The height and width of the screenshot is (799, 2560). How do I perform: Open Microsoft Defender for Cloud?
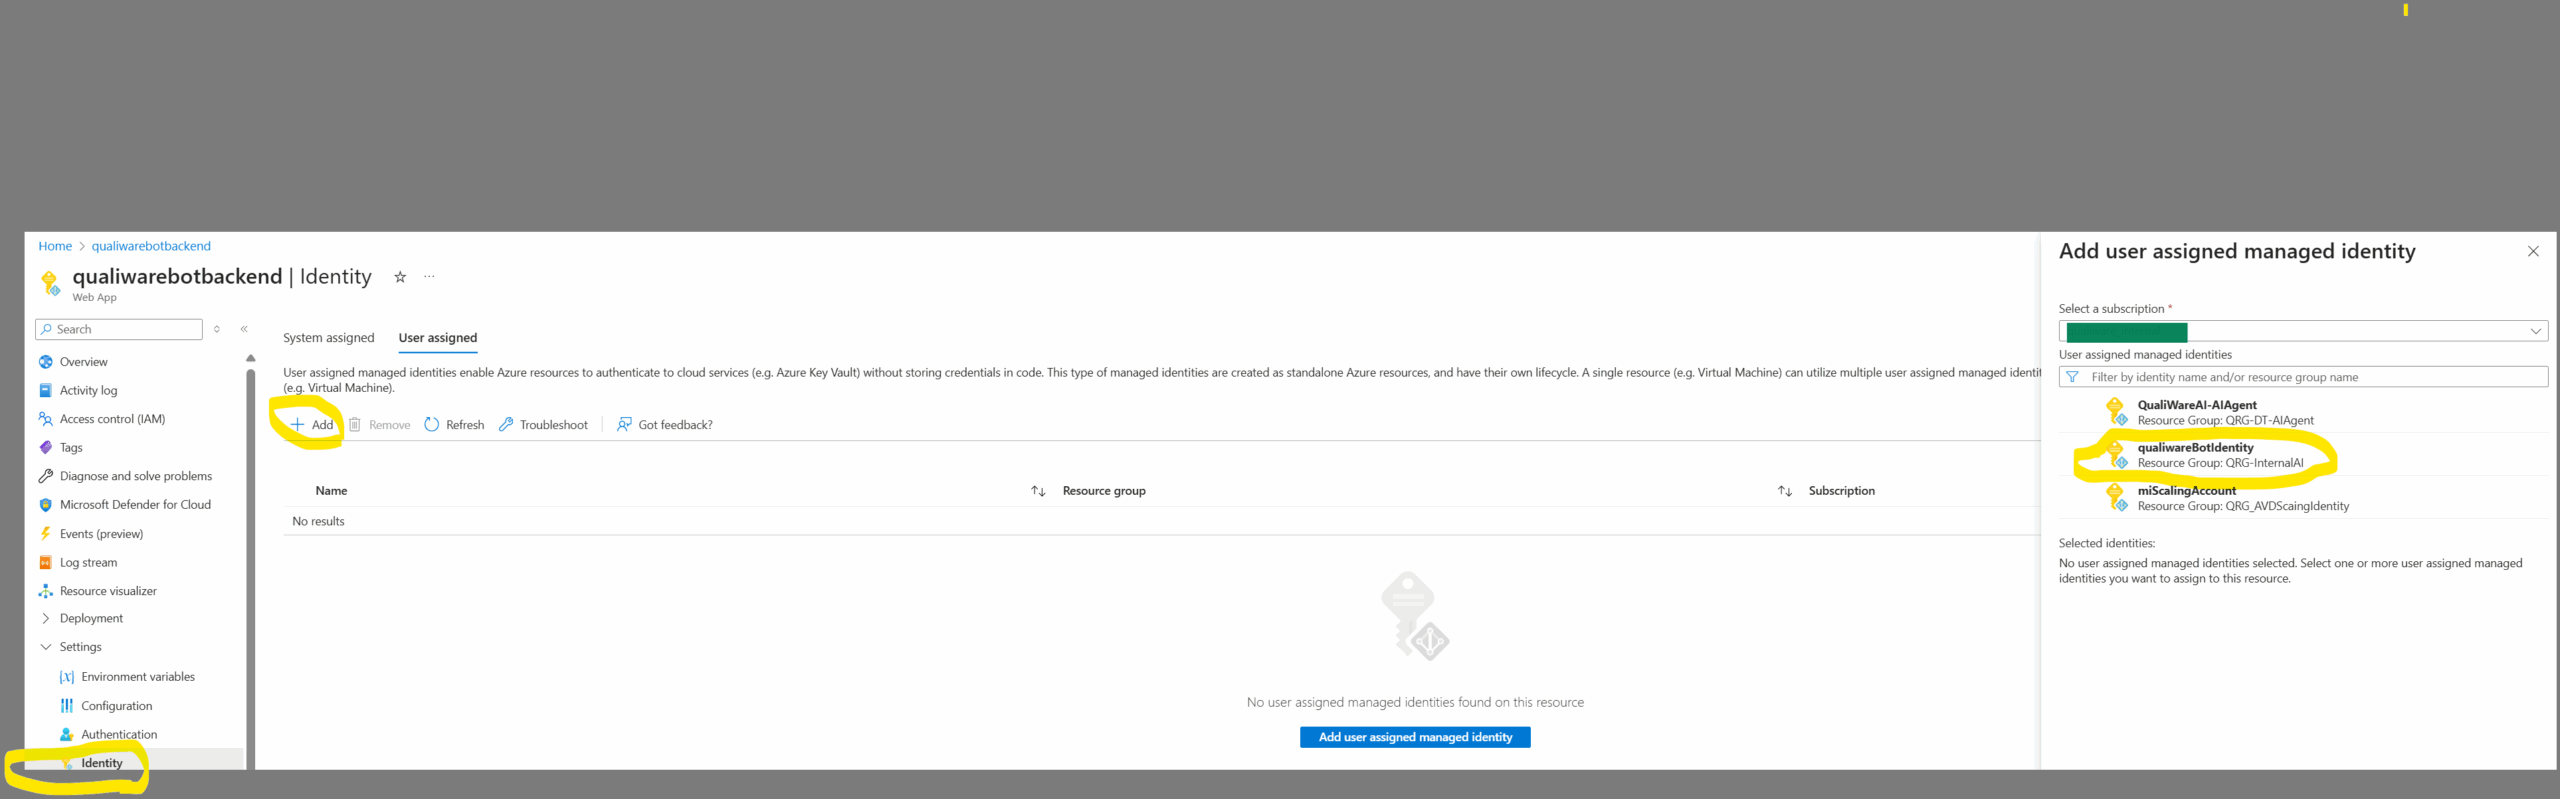[135, 505]
